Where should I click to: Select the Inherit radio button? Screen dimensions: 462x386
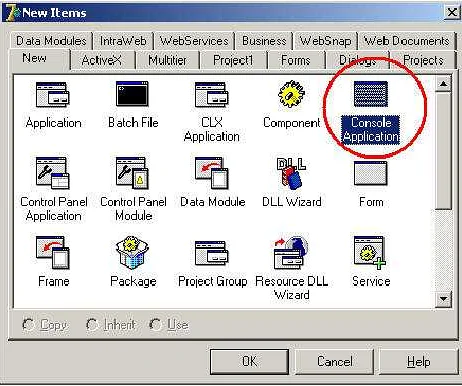coord(91,324)
